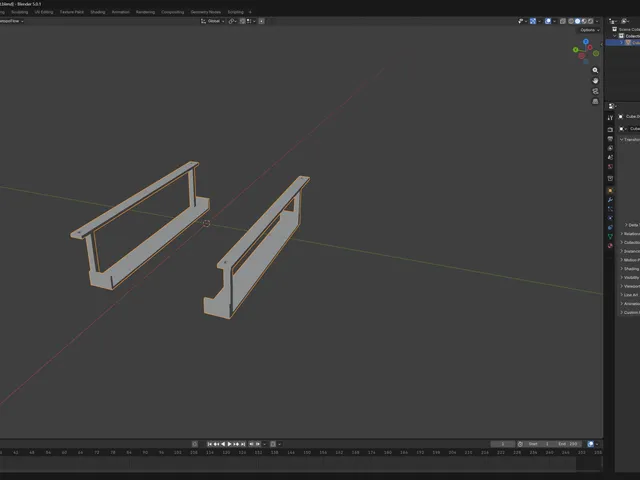The image size is (640, 480).
Task: Expand the Relations panel
Action: [629, 234]
